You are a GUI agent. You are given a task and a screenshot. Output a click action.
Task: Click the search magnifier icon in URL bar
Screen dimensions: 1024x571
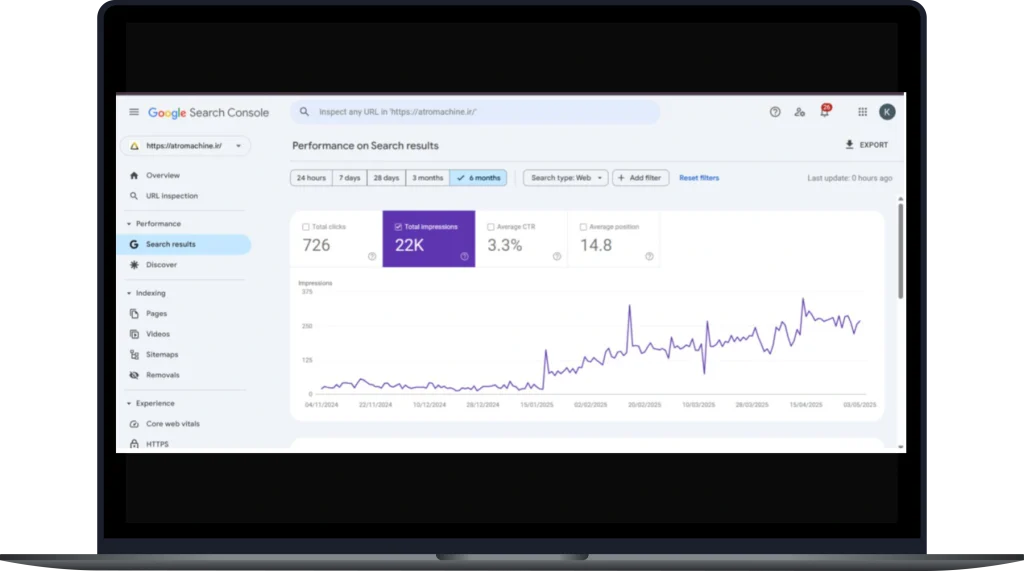point(304,112)
